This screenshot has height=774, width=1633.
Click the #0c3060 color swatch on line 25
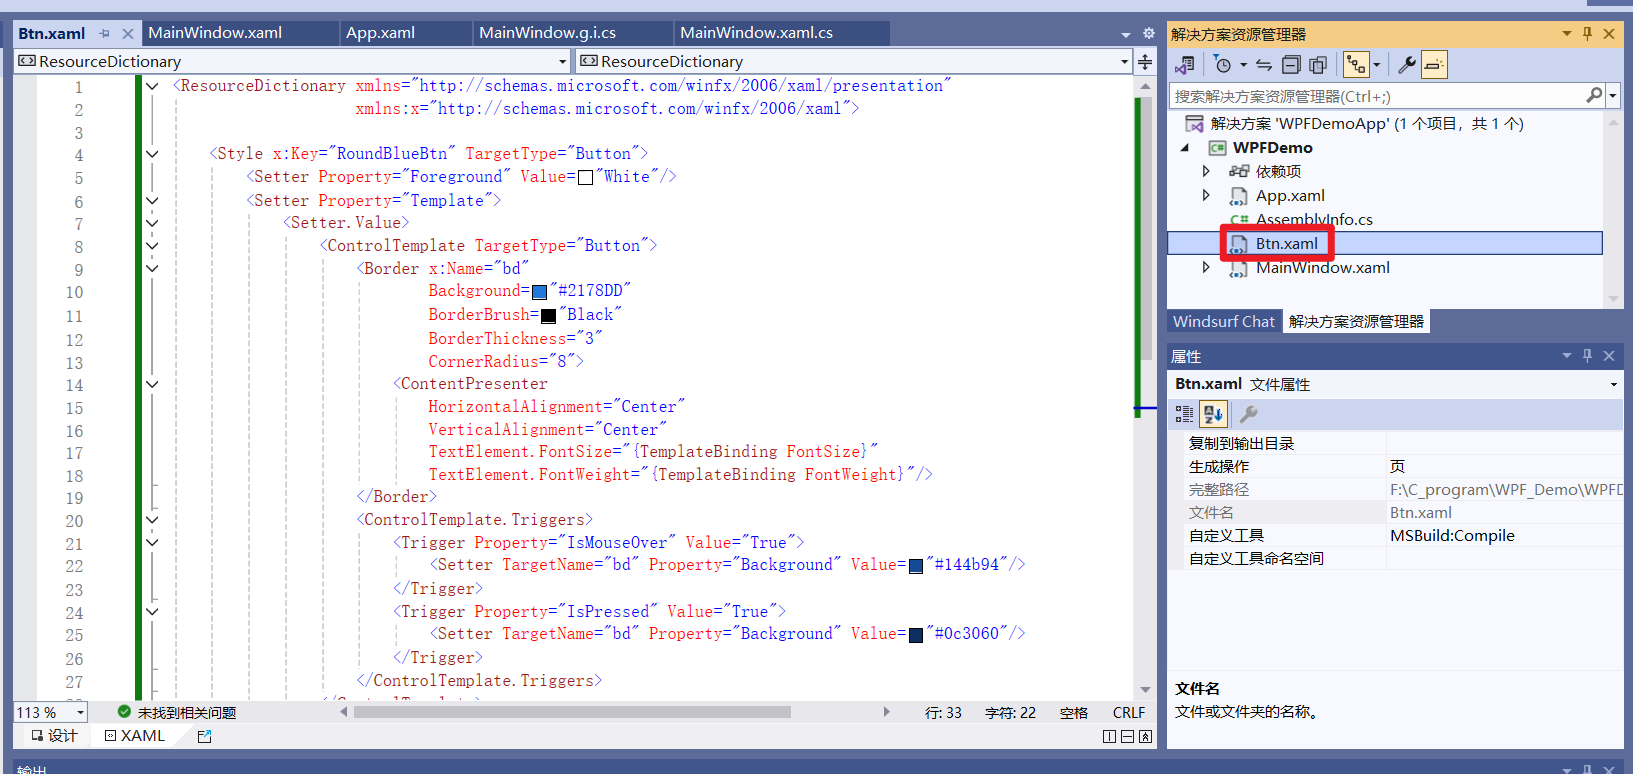[916, 635]
